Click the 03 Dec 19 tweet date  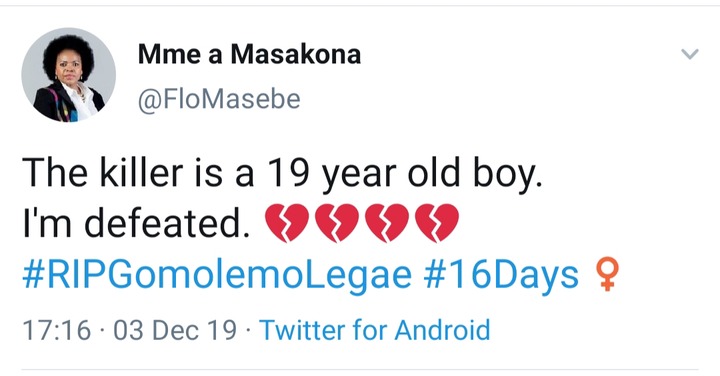point(175,330)
